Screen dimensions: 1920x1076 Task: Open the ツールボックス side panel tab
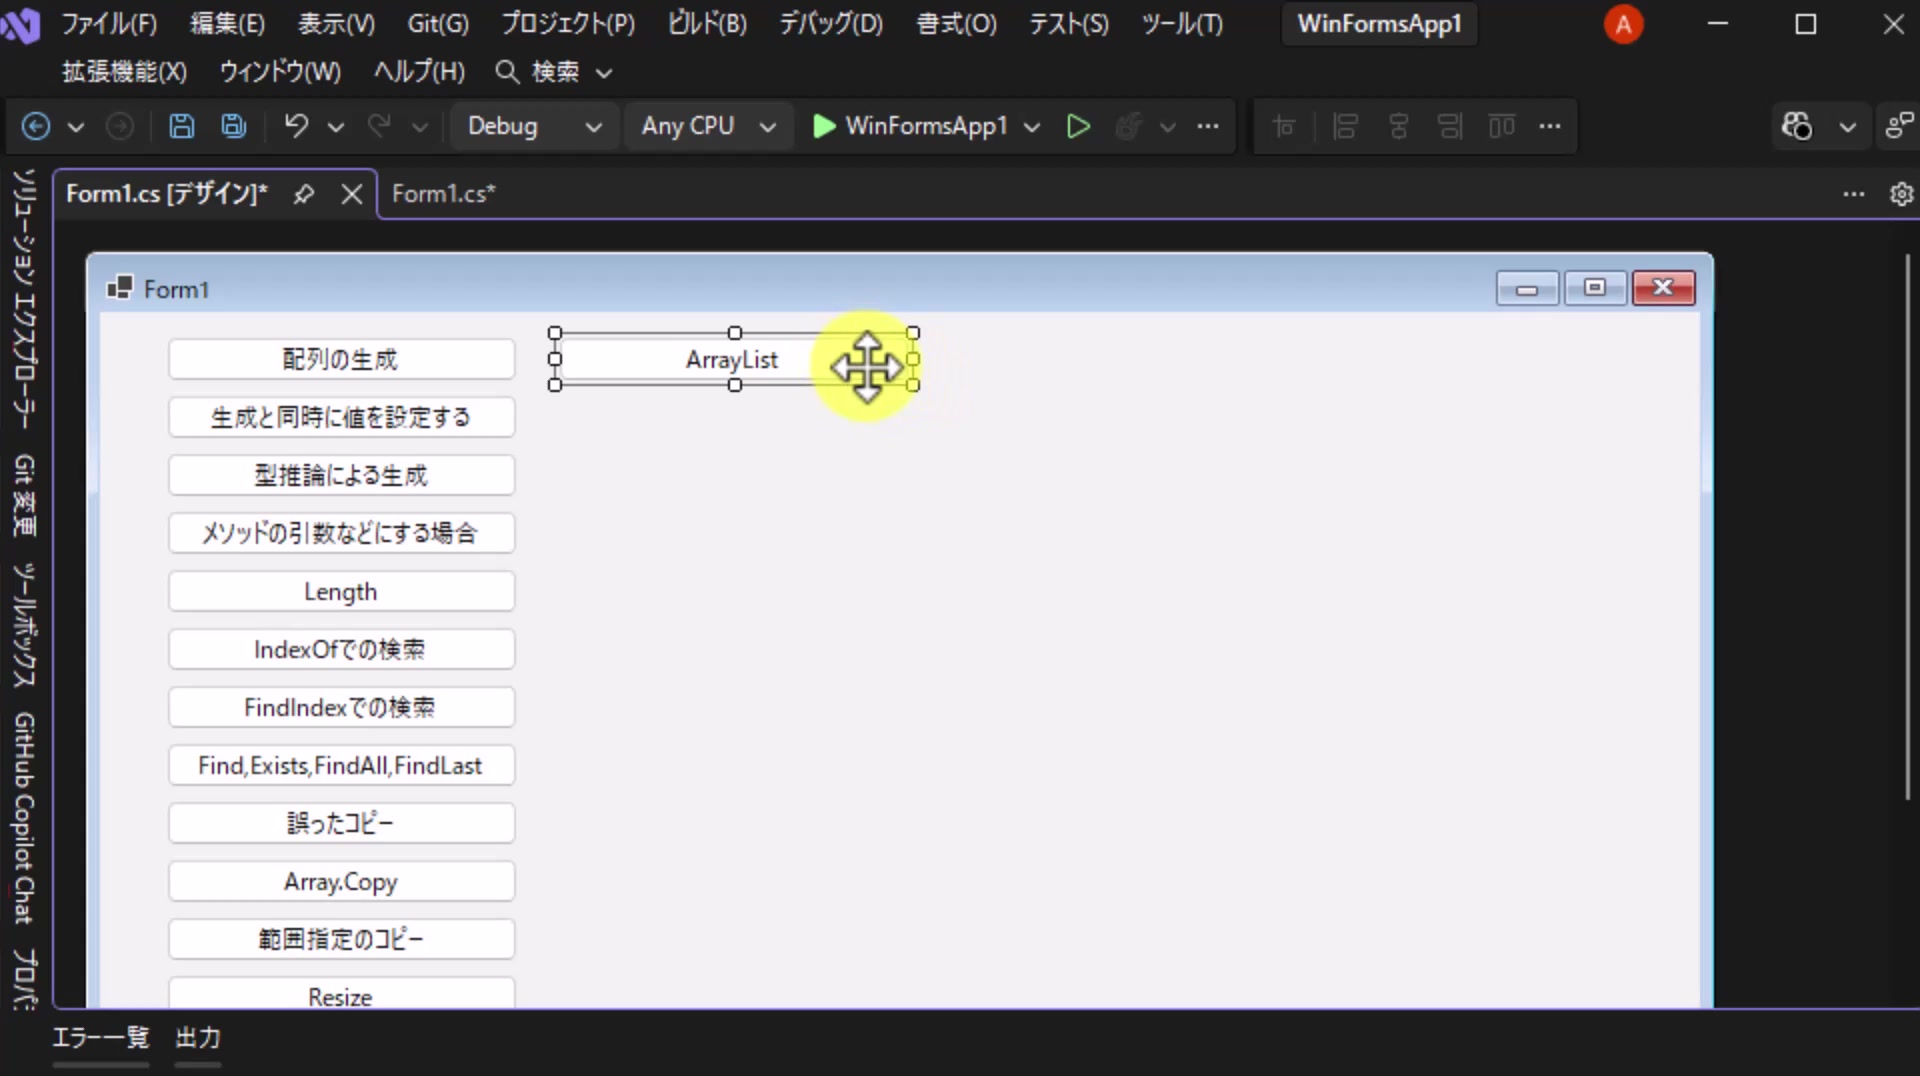[24, 625]
